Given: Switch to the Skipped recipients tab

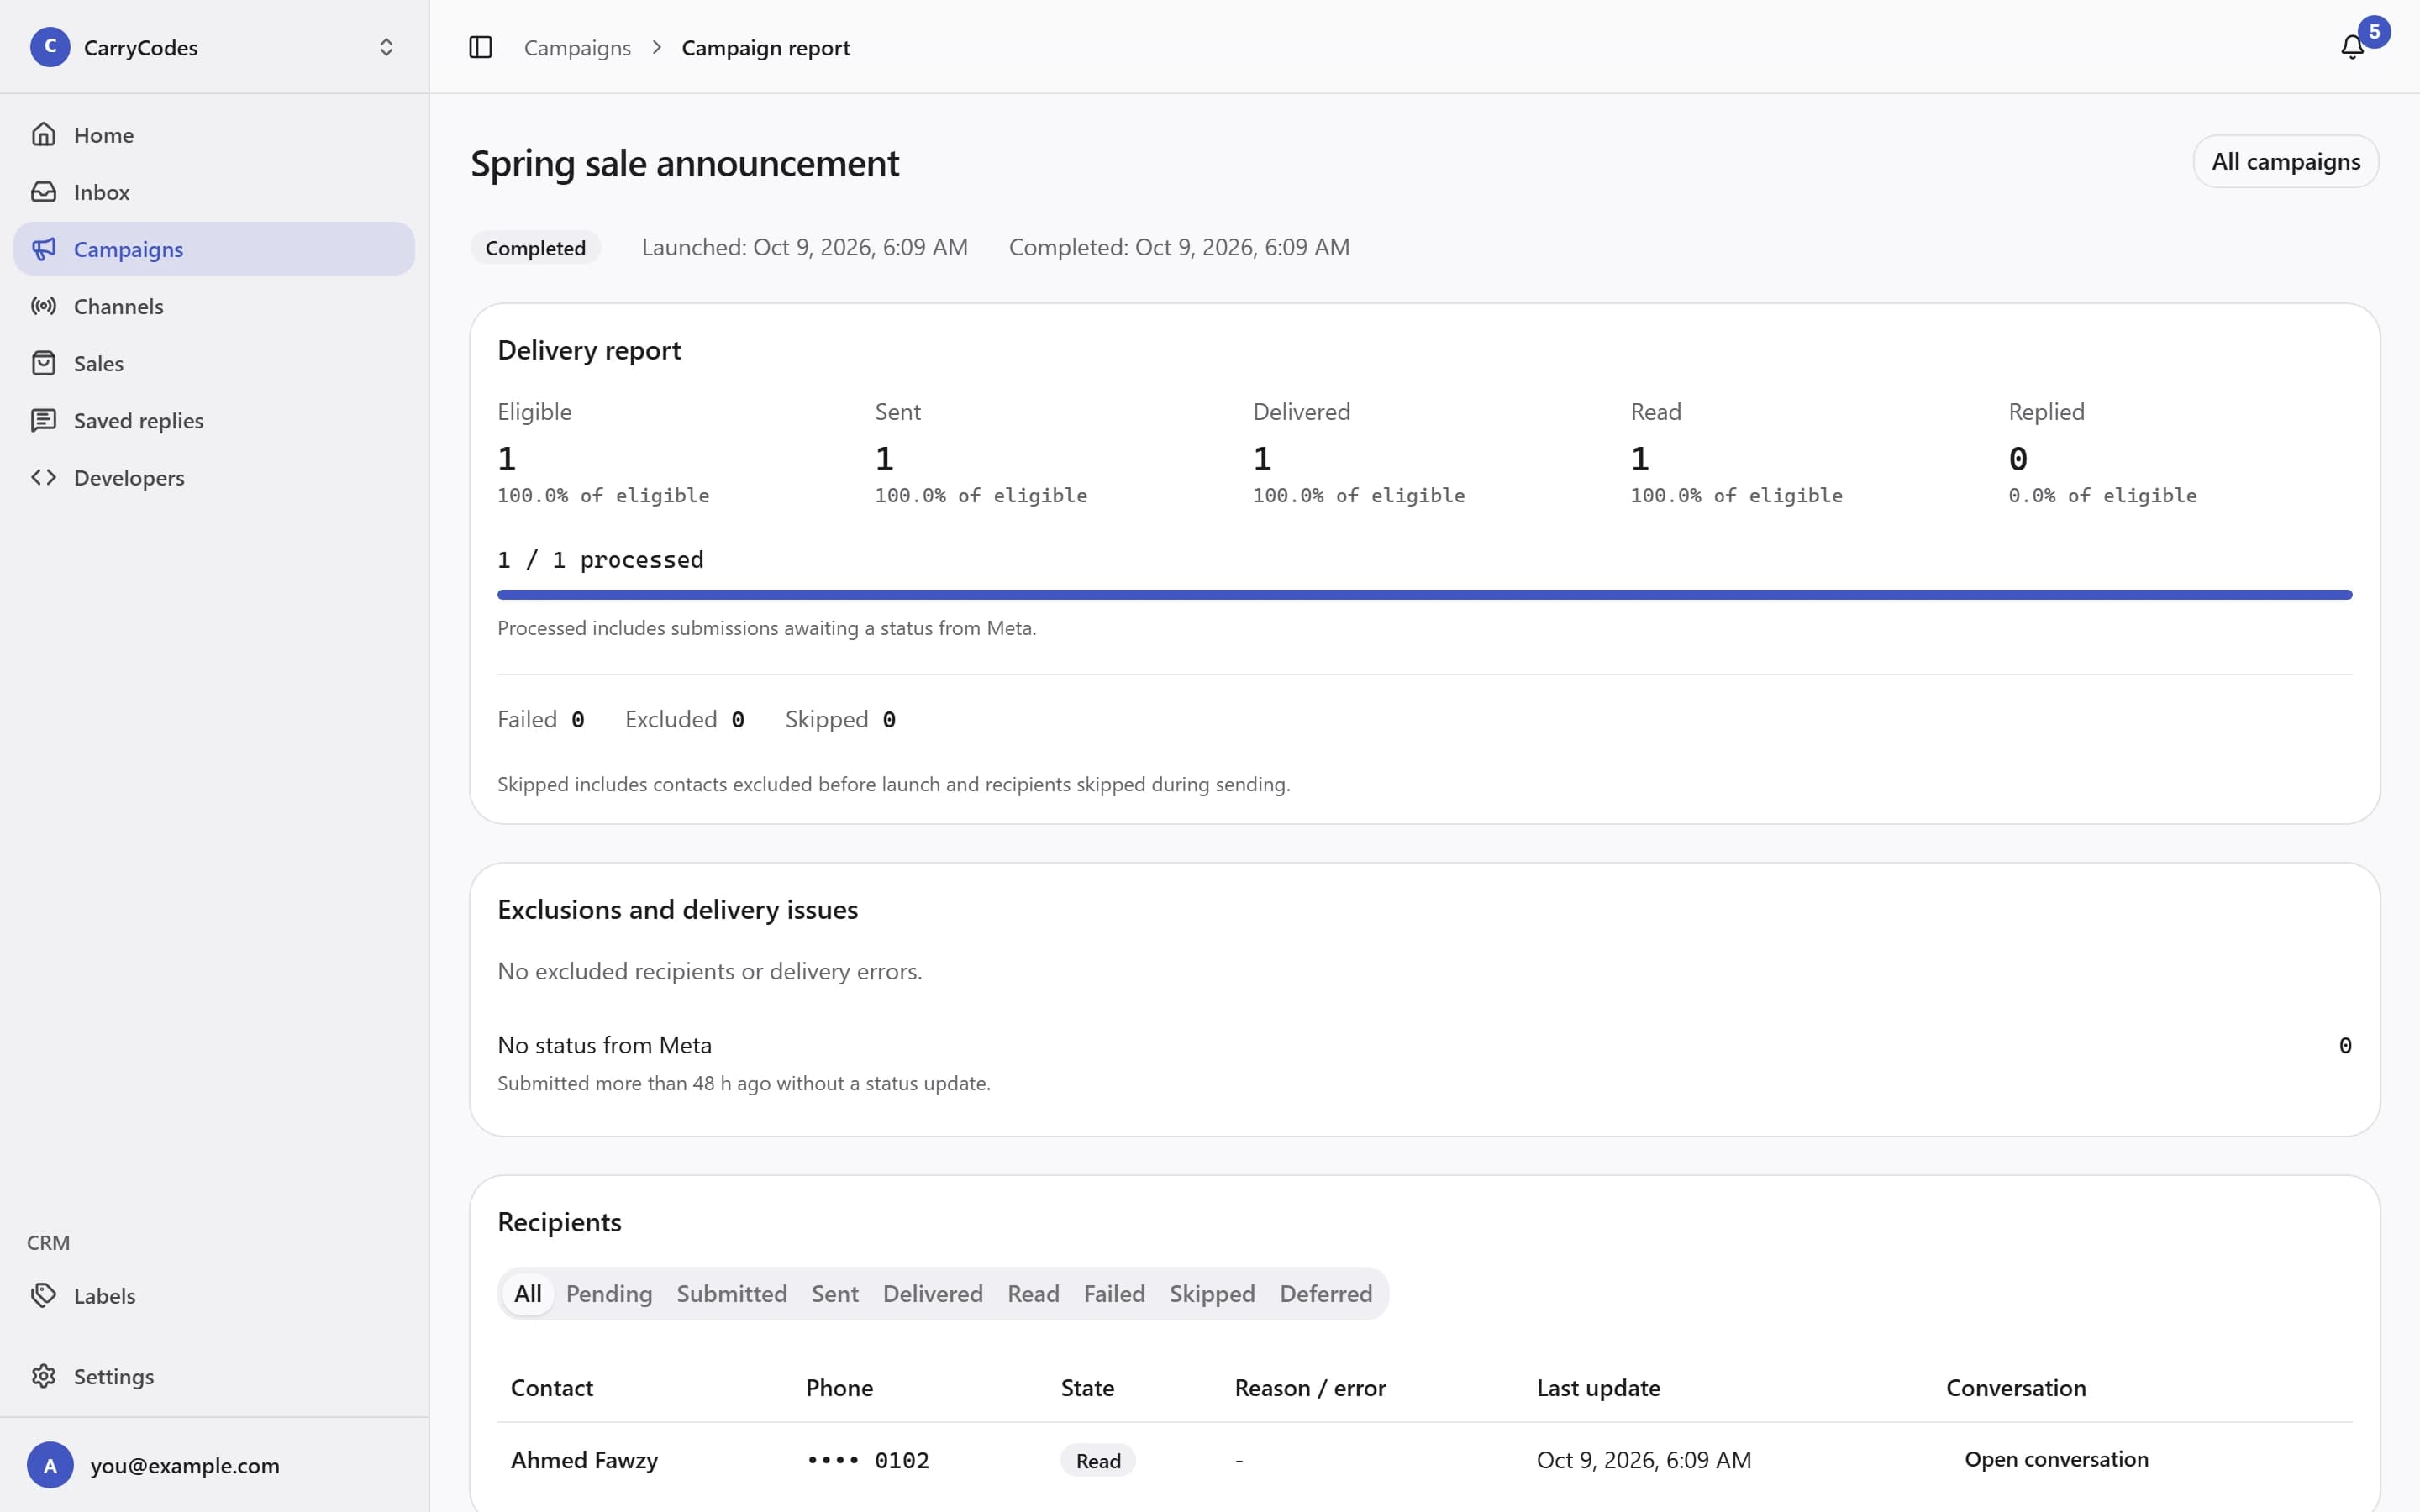Looking at the screenshot, I should 1212,1293.
